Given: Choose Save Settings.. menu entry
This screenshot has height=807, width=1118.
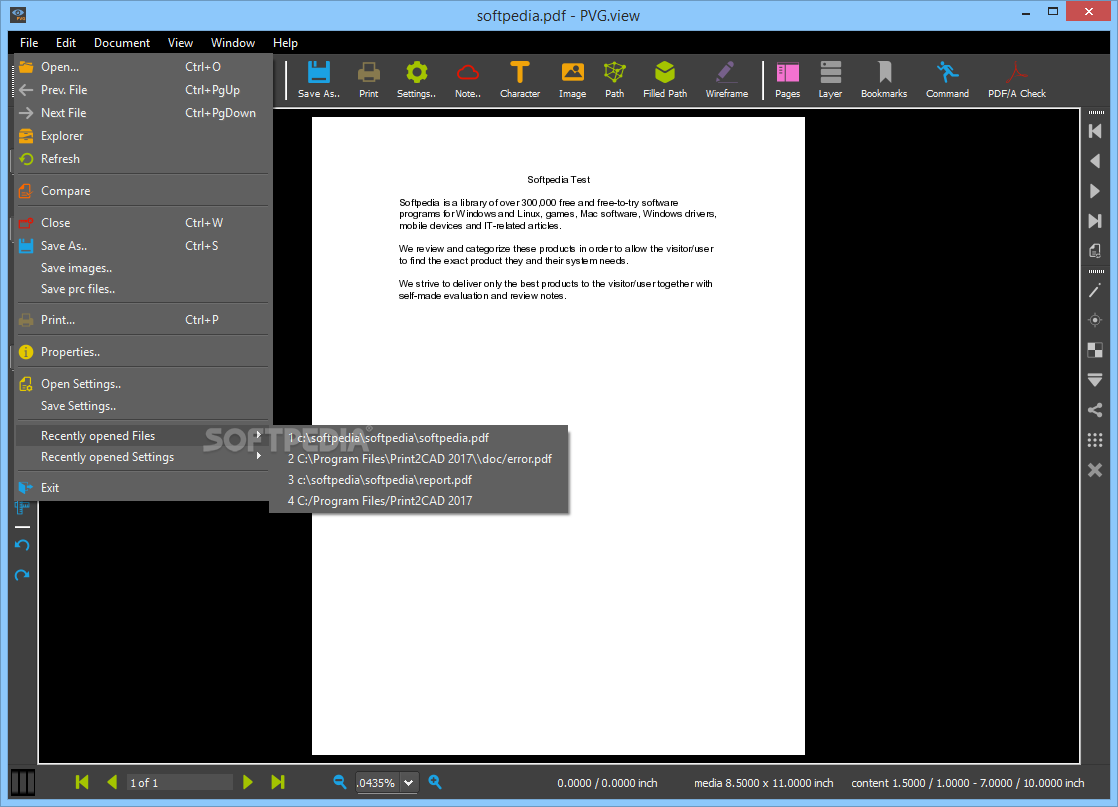Looking at the screenshot, I should point(143,406).
